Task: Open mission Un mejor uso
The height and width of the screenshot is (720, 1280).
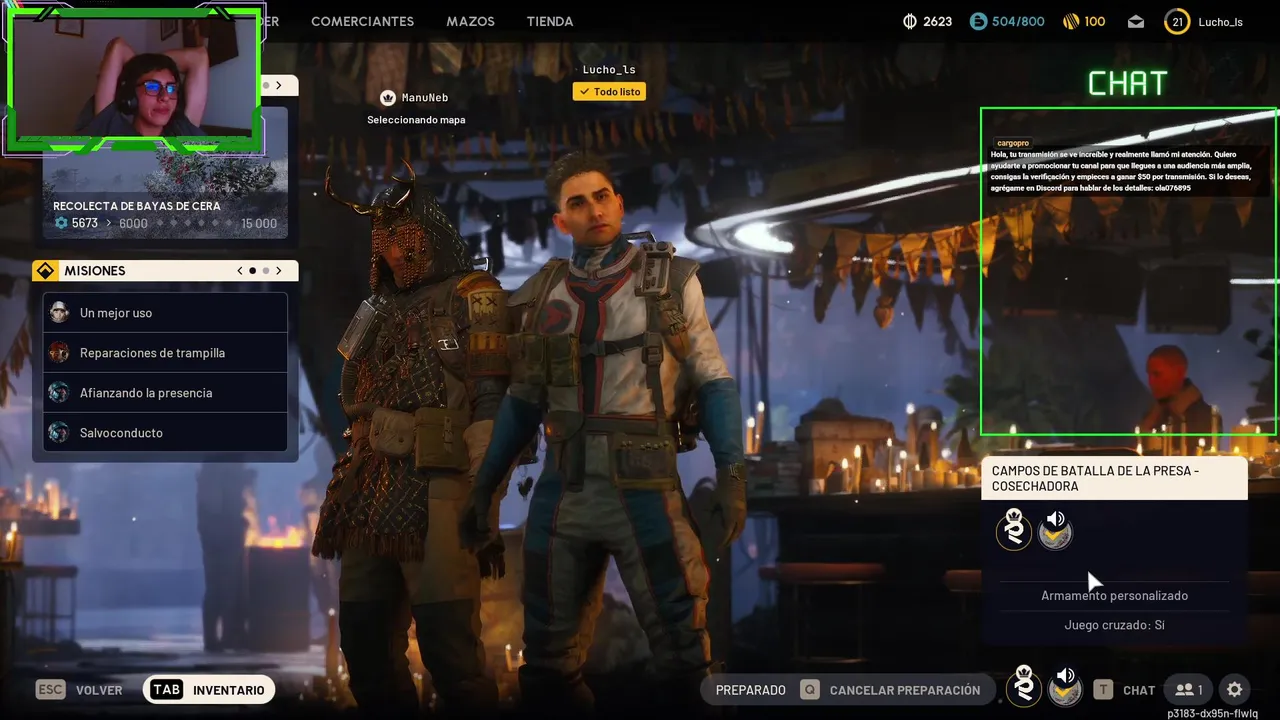Action: (165, 313)
